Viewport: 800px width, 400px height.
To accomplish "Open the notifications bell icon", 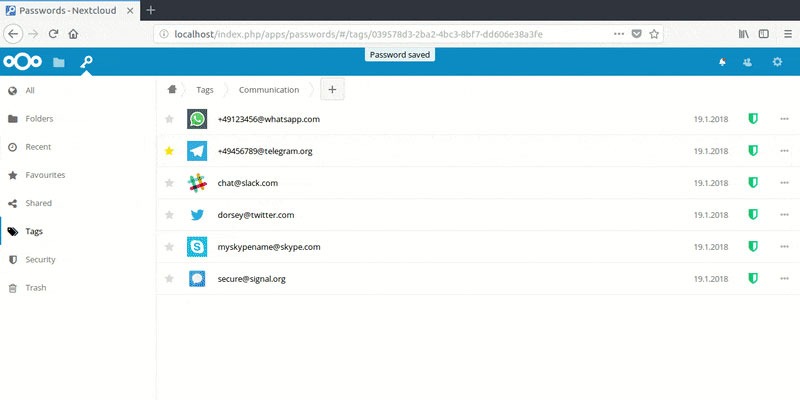I will pyautogui.click(x=722, y=62).
